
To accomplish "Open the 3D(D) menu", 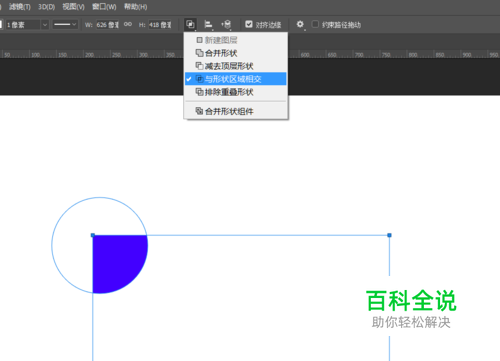I will pyautogui.click(x=46, y=7).
